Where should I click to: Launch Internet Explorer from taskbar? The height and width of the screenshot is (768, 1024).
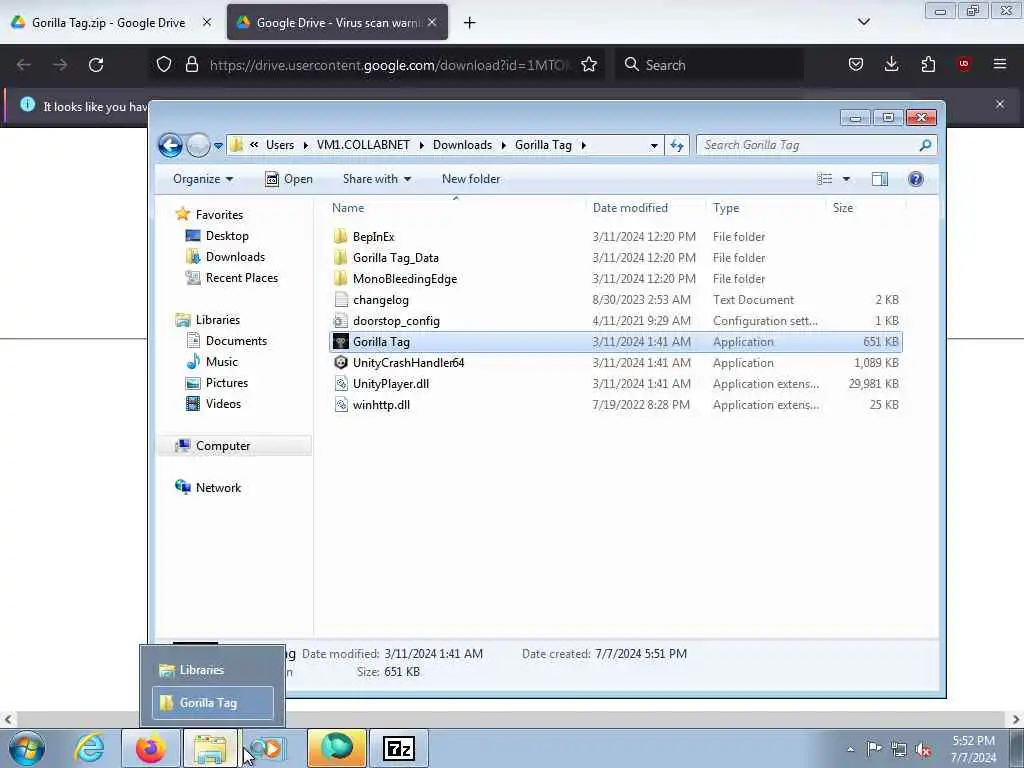click(89, 748)
